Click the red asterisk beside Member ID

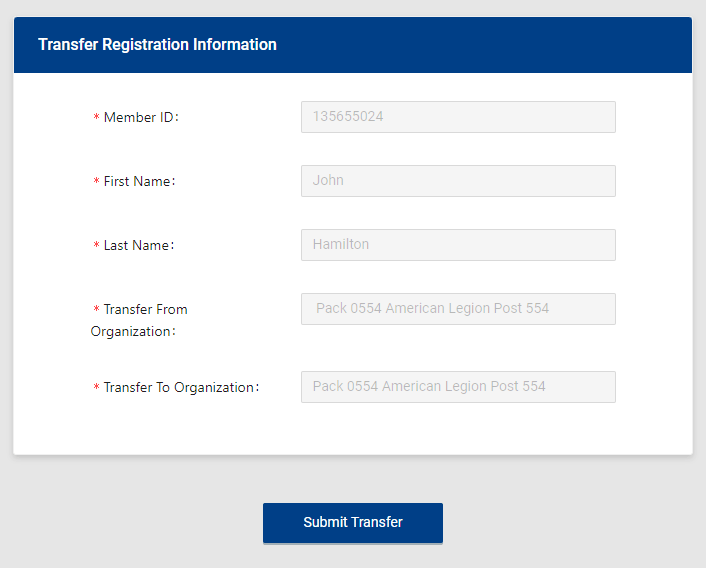click(96, 119)
